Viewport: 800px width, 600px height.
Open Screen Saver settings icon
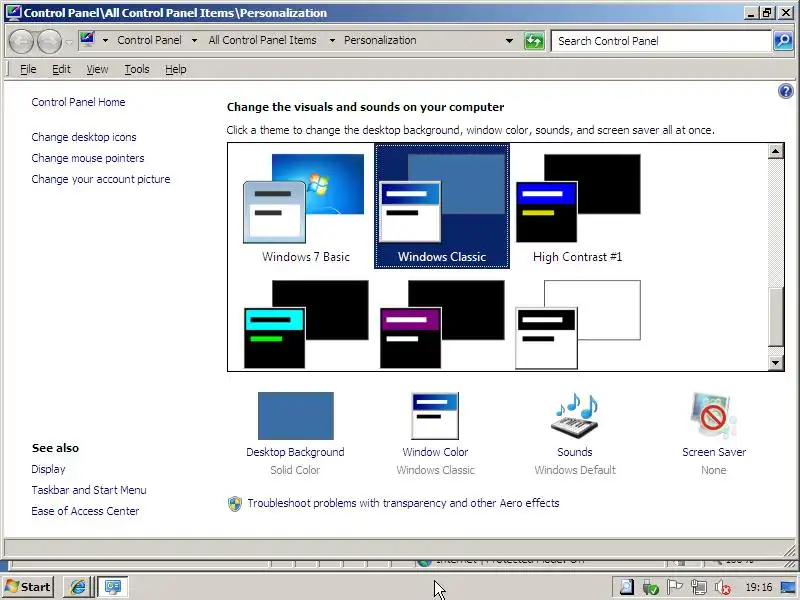pos(714,416)
